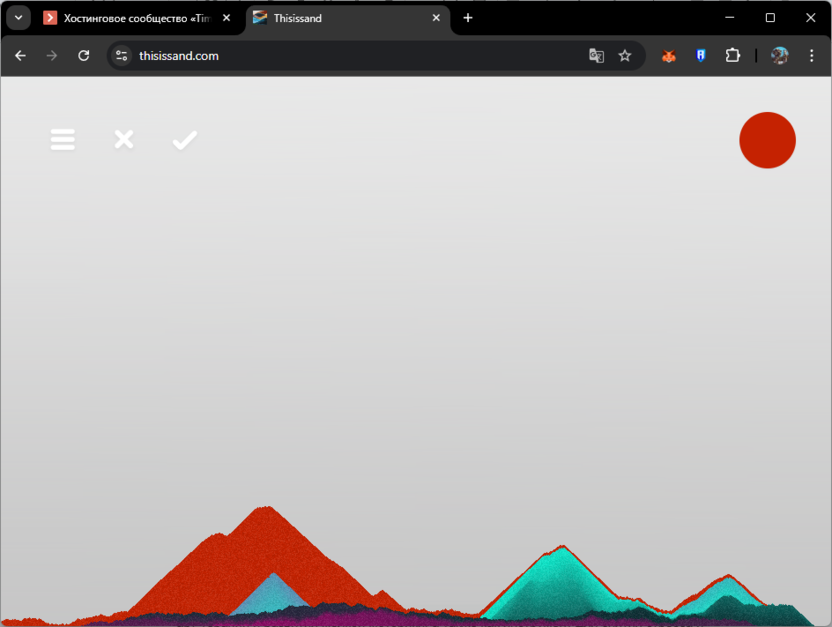Open the Chrome three-dot menu
The image size is (832, 627).
811,56
